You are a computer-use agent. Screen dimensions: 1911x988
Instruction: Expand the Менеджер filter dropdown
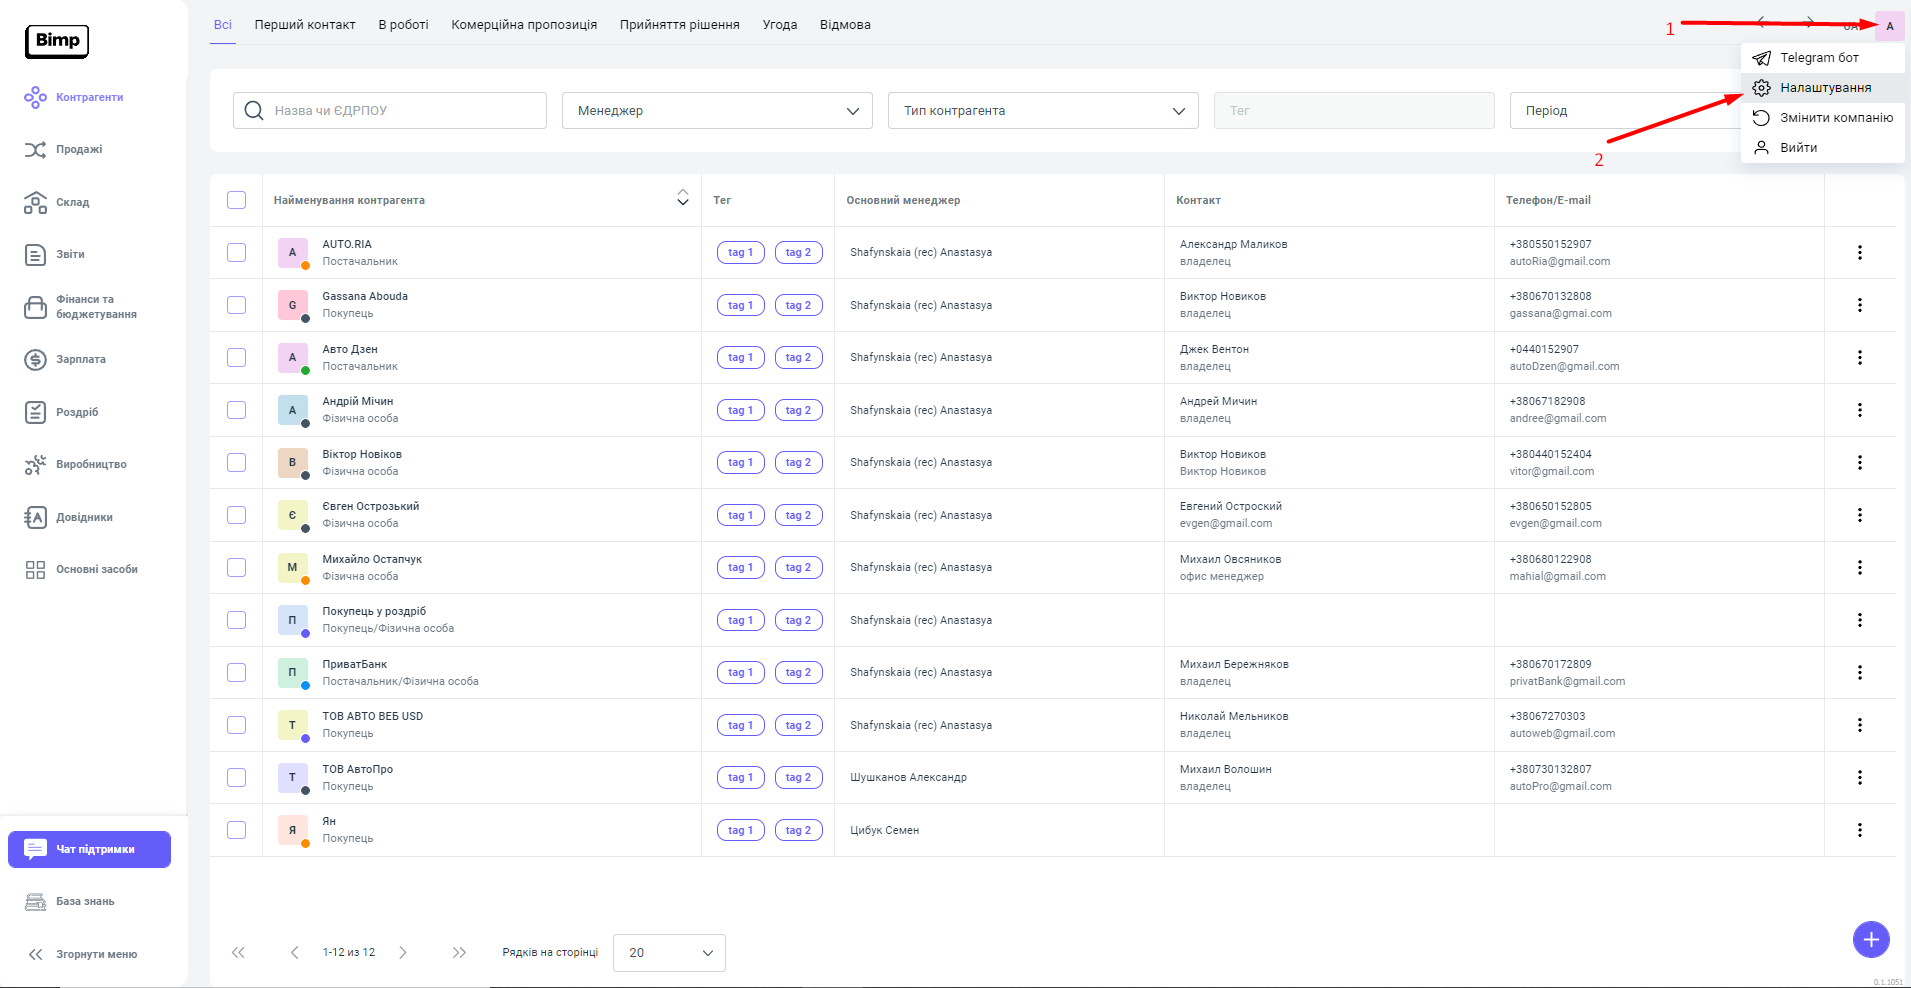(716, 111)
